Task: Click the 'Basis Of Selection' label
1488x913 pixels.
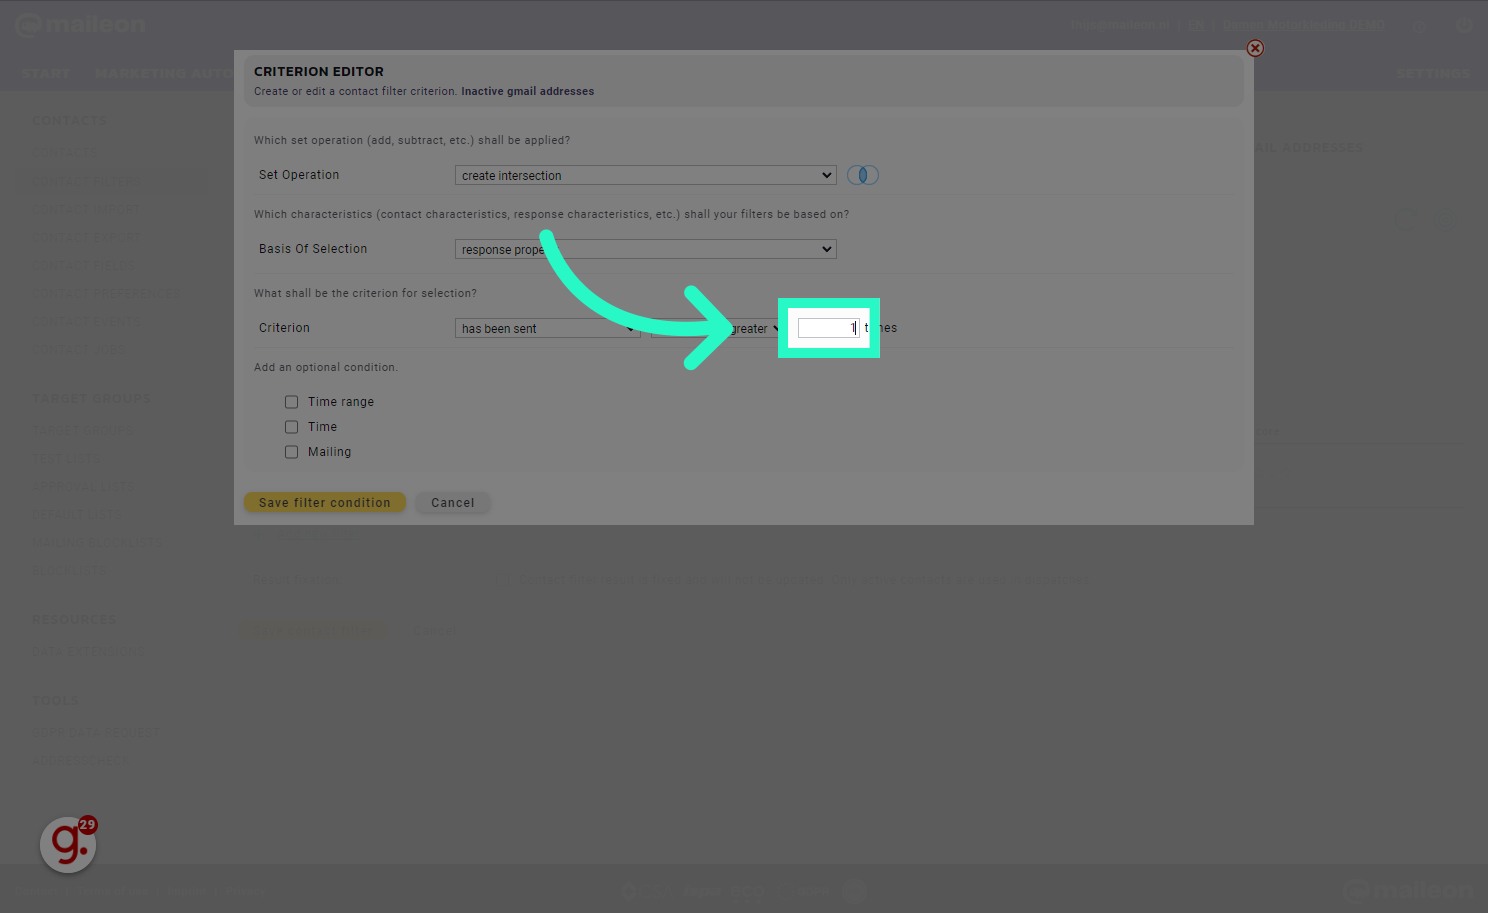Action: [313, 249]
